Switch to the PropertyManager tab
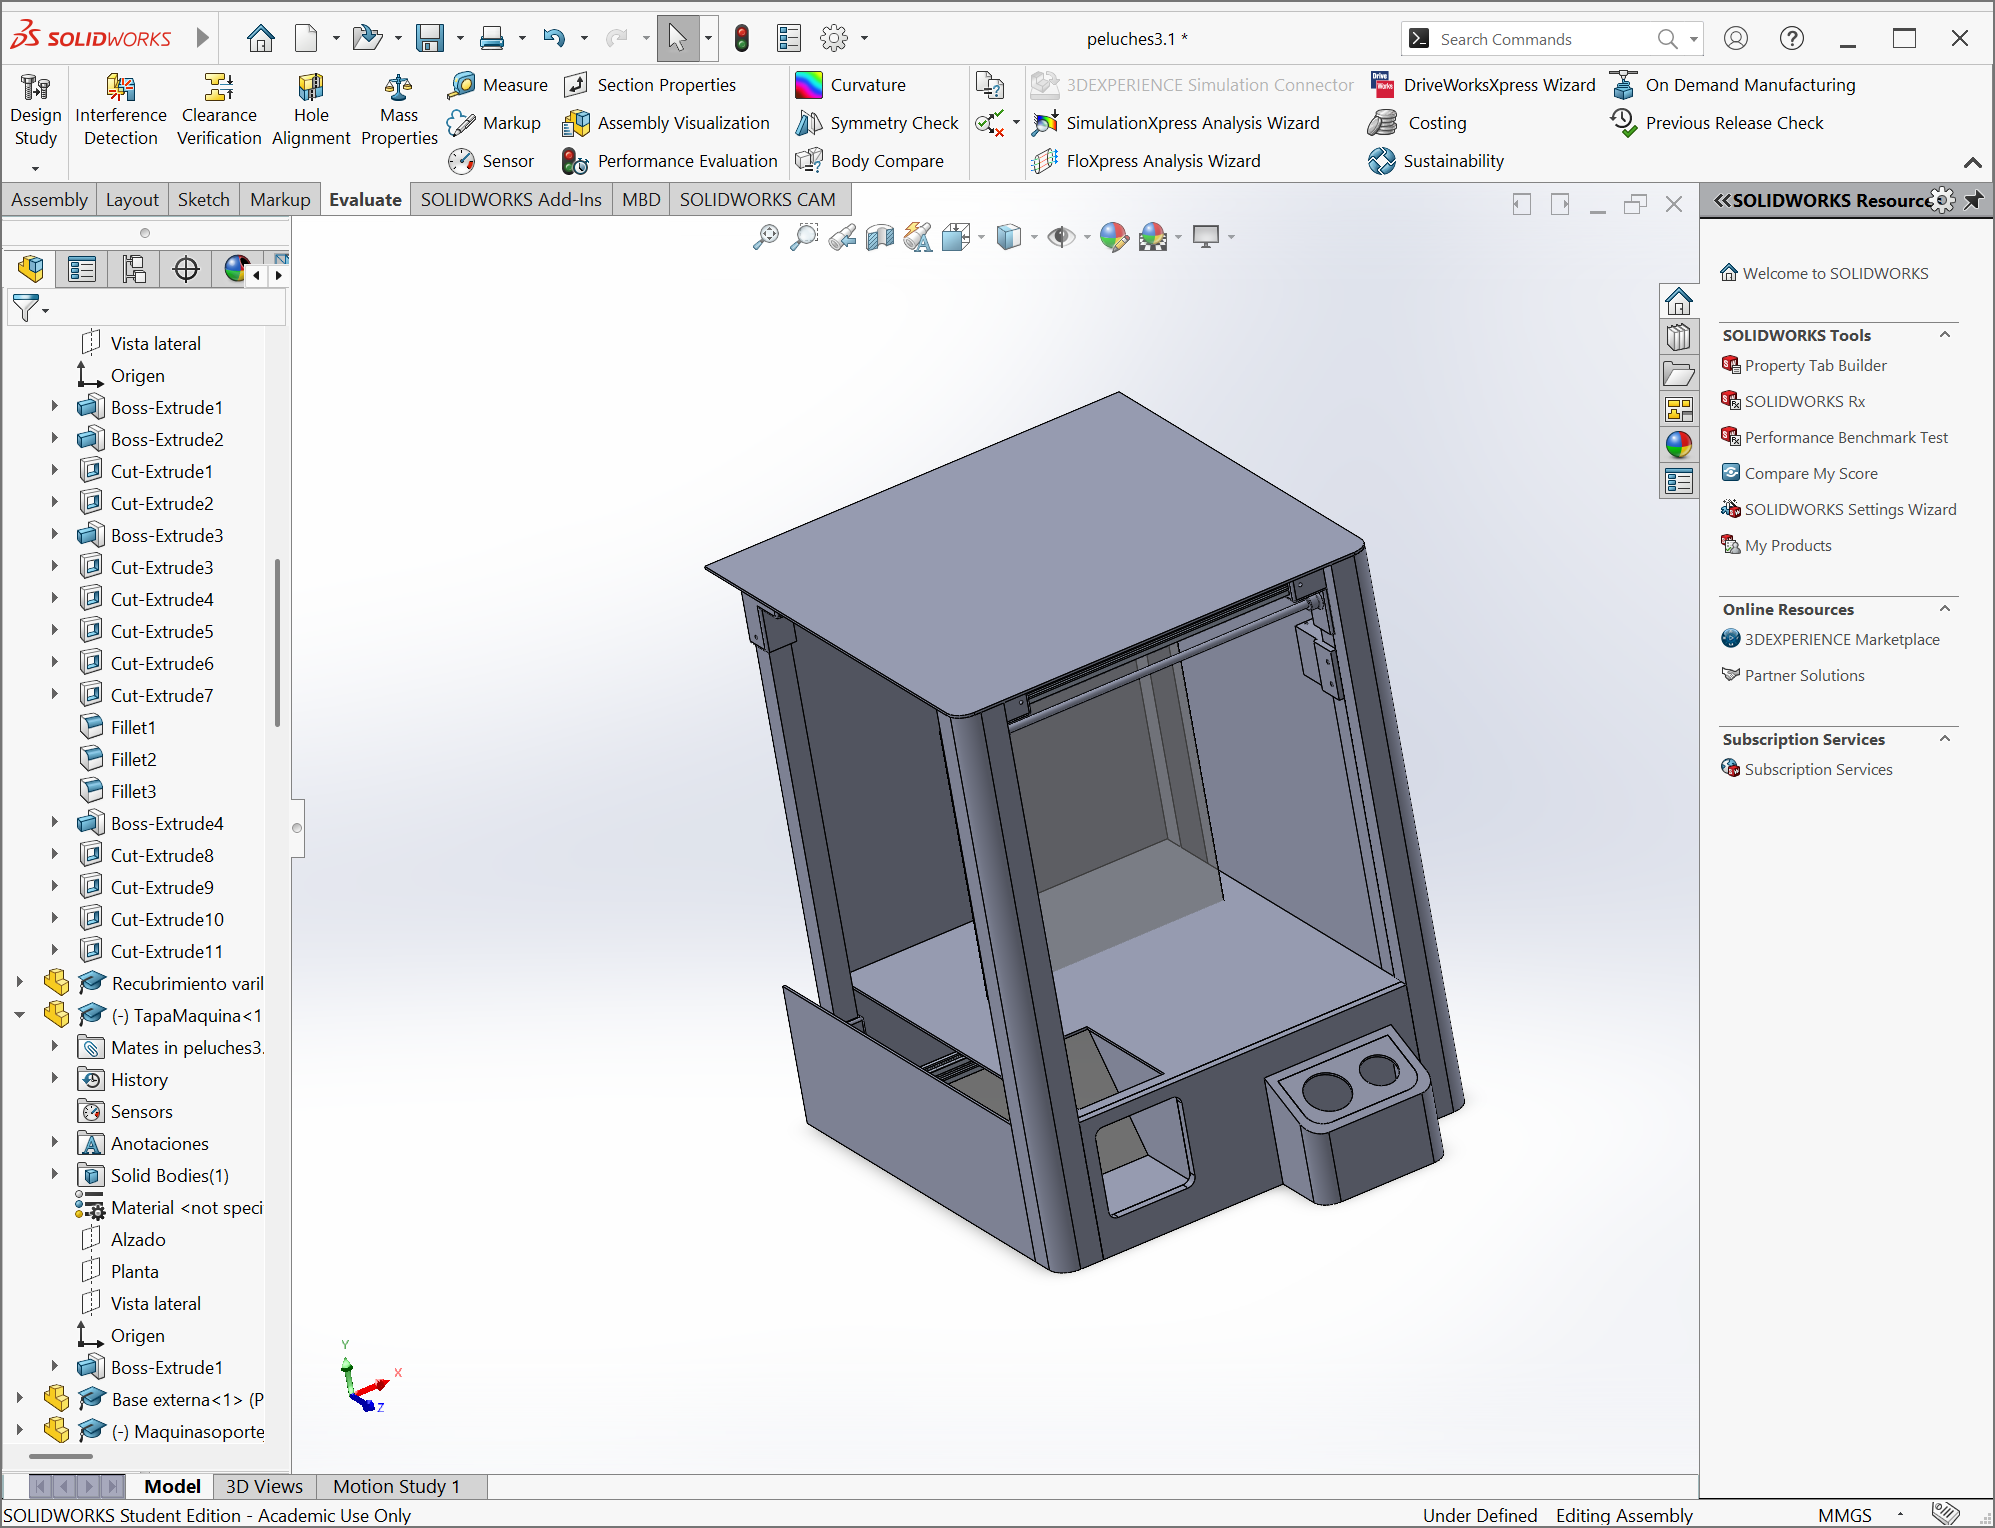The height and width of the screenshot is (1528, 1995). click(x=82, y=269)
